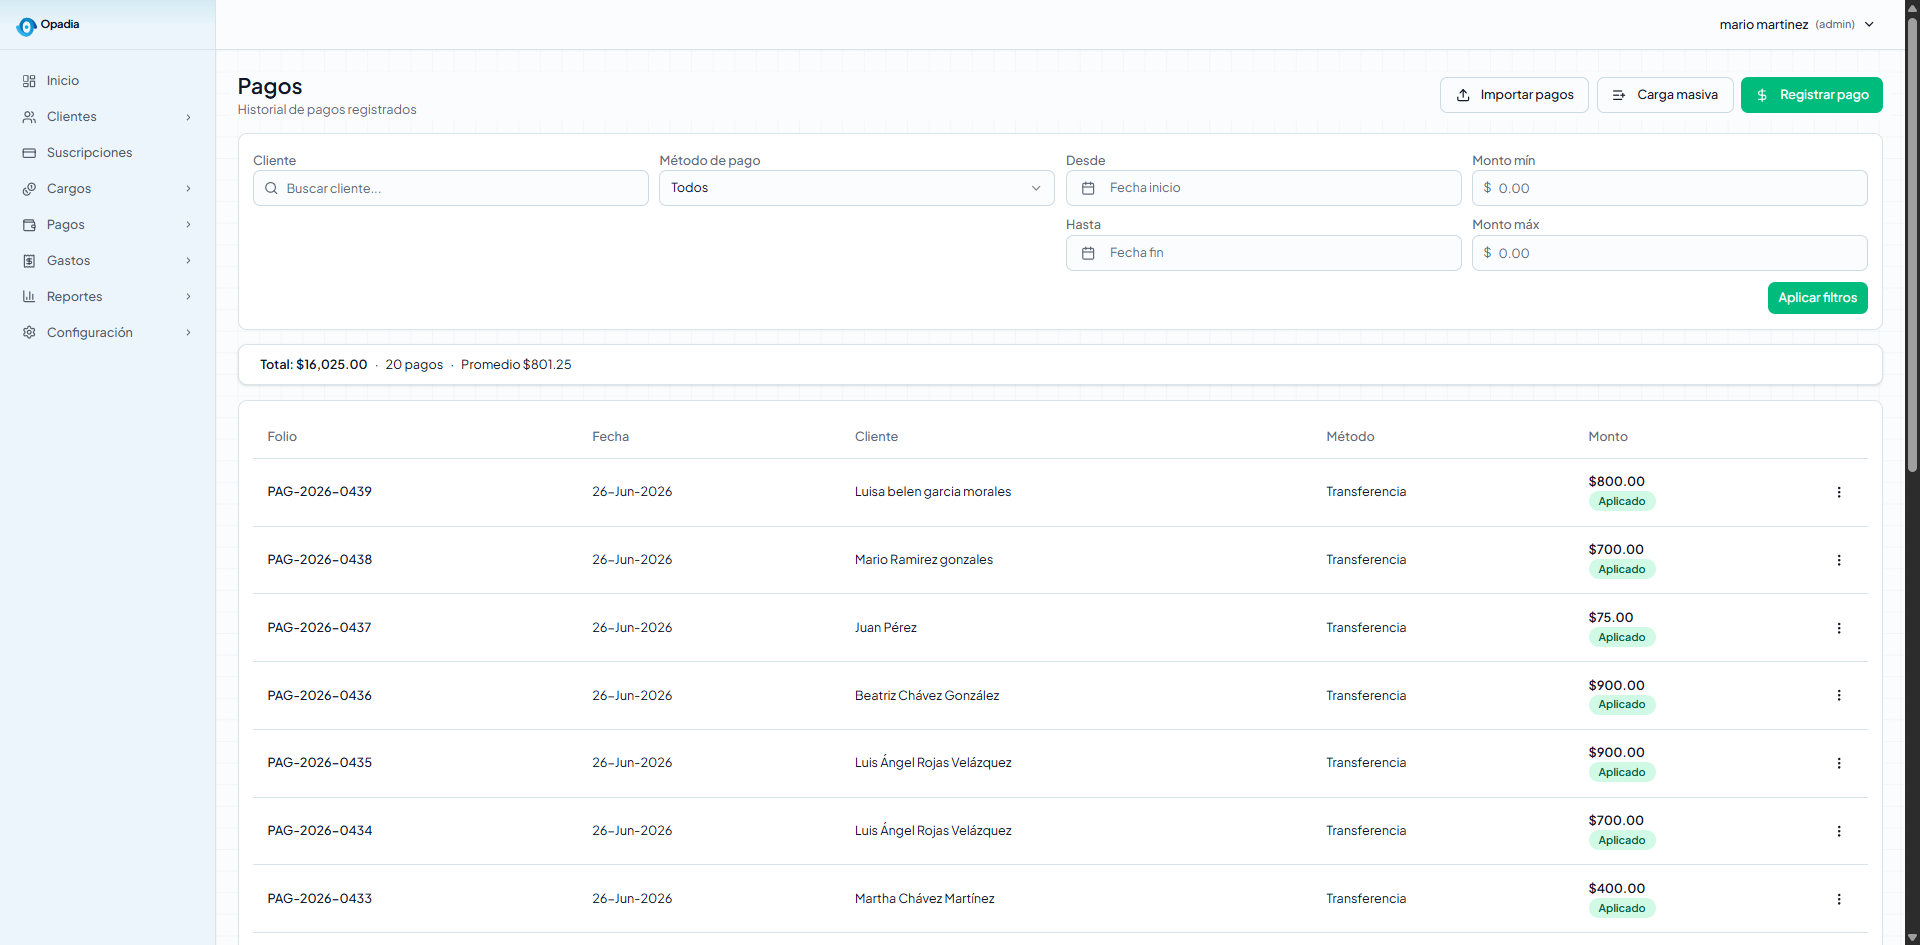Open the kebab menu for PAG-2026-0435
The height and width of the screenshot is (945, 1920).
(x=1838, y=763)
